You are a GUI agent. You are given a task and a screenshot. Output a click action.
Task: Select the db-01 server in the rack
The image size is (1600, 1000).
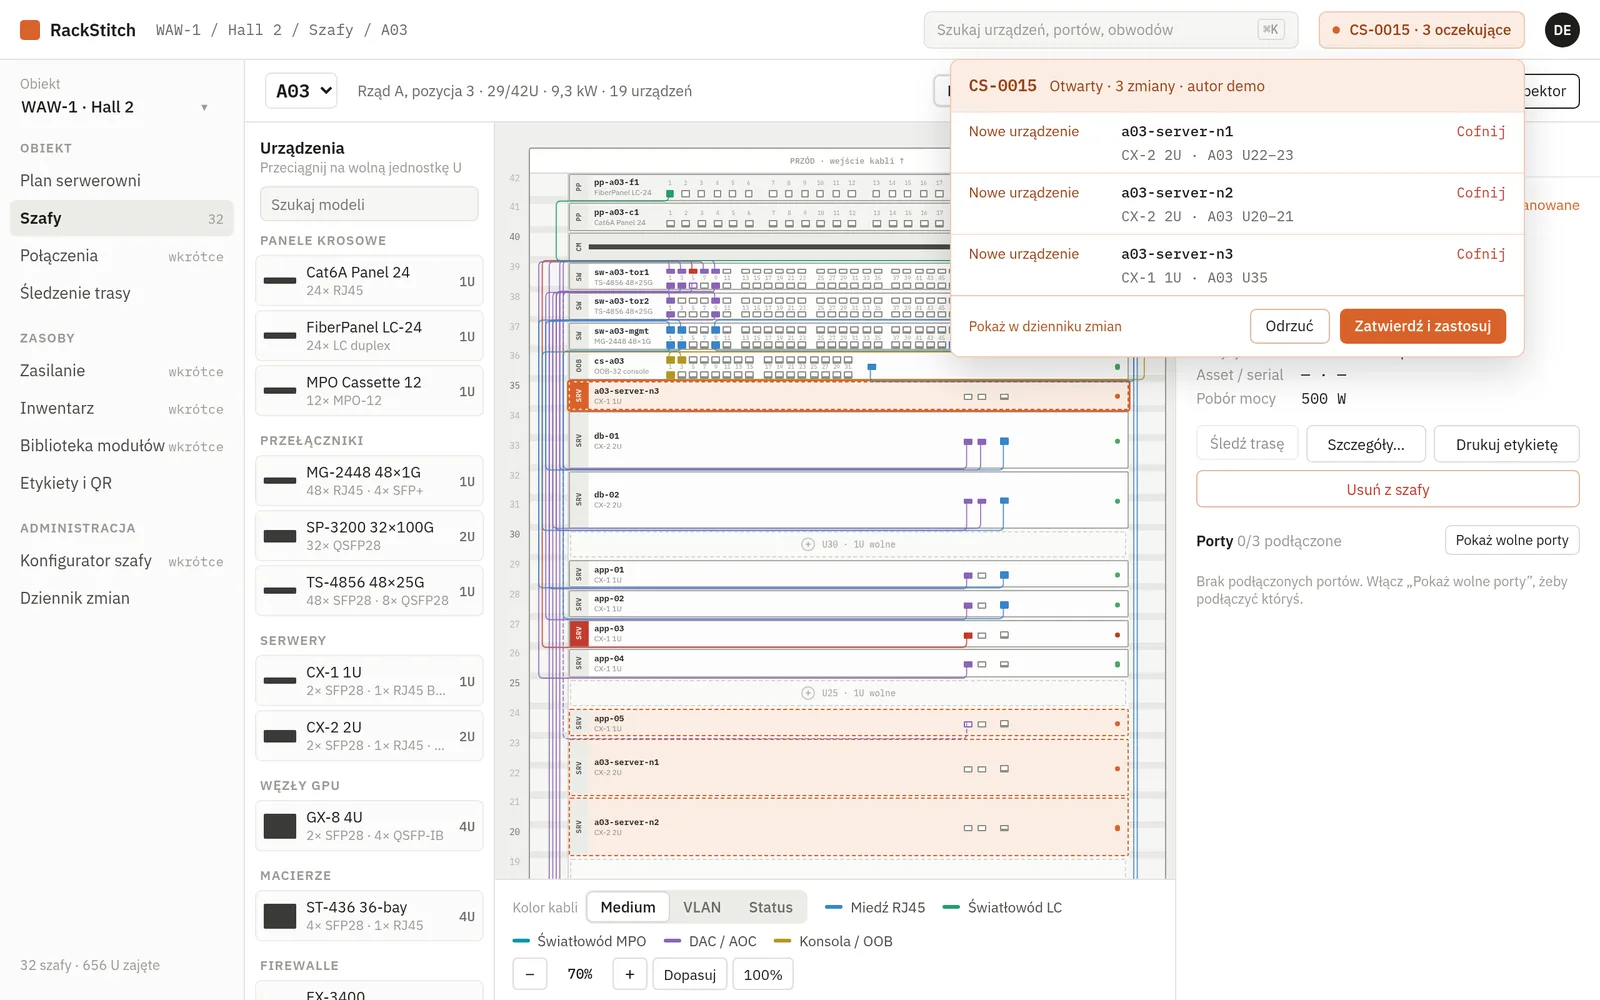(x=848, y=441)
